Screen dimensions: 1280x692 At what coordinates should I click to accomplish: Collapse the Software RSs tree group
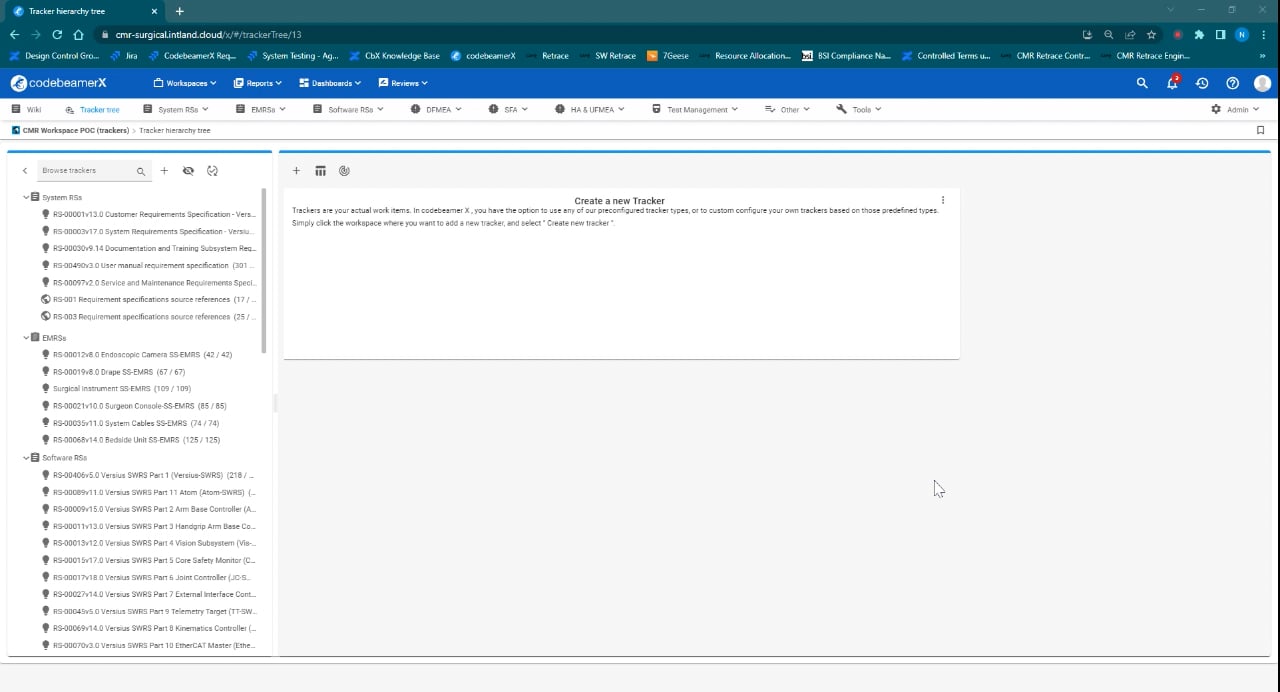[x=26, y=458]
